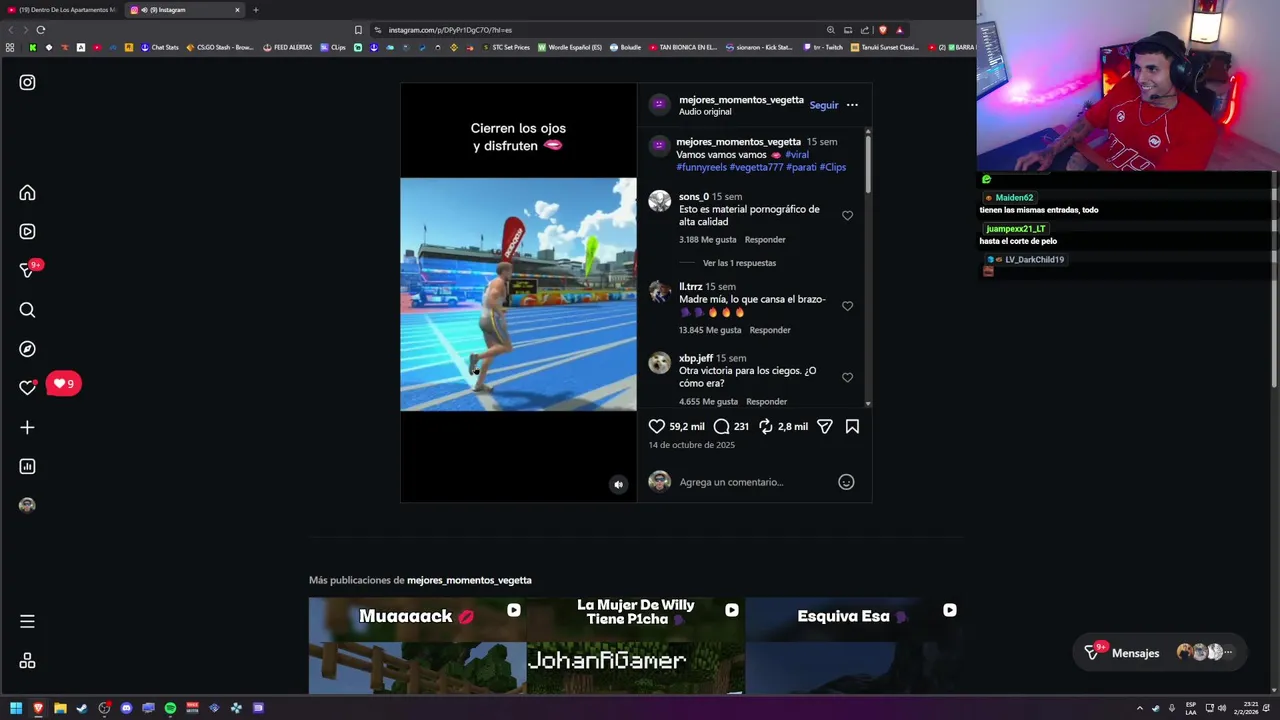Viewport: 1280px width, 720px height.
Task: Open notifications with the heart sidebar icon
Action: [27, 388]
